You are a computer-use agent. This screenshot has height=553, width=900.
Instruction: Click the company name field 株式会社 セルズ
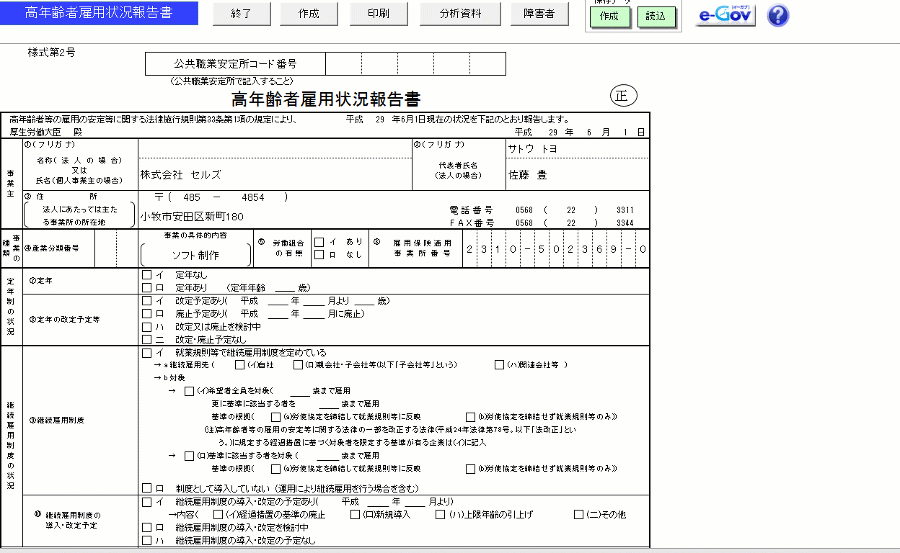[x=275, y=175]
